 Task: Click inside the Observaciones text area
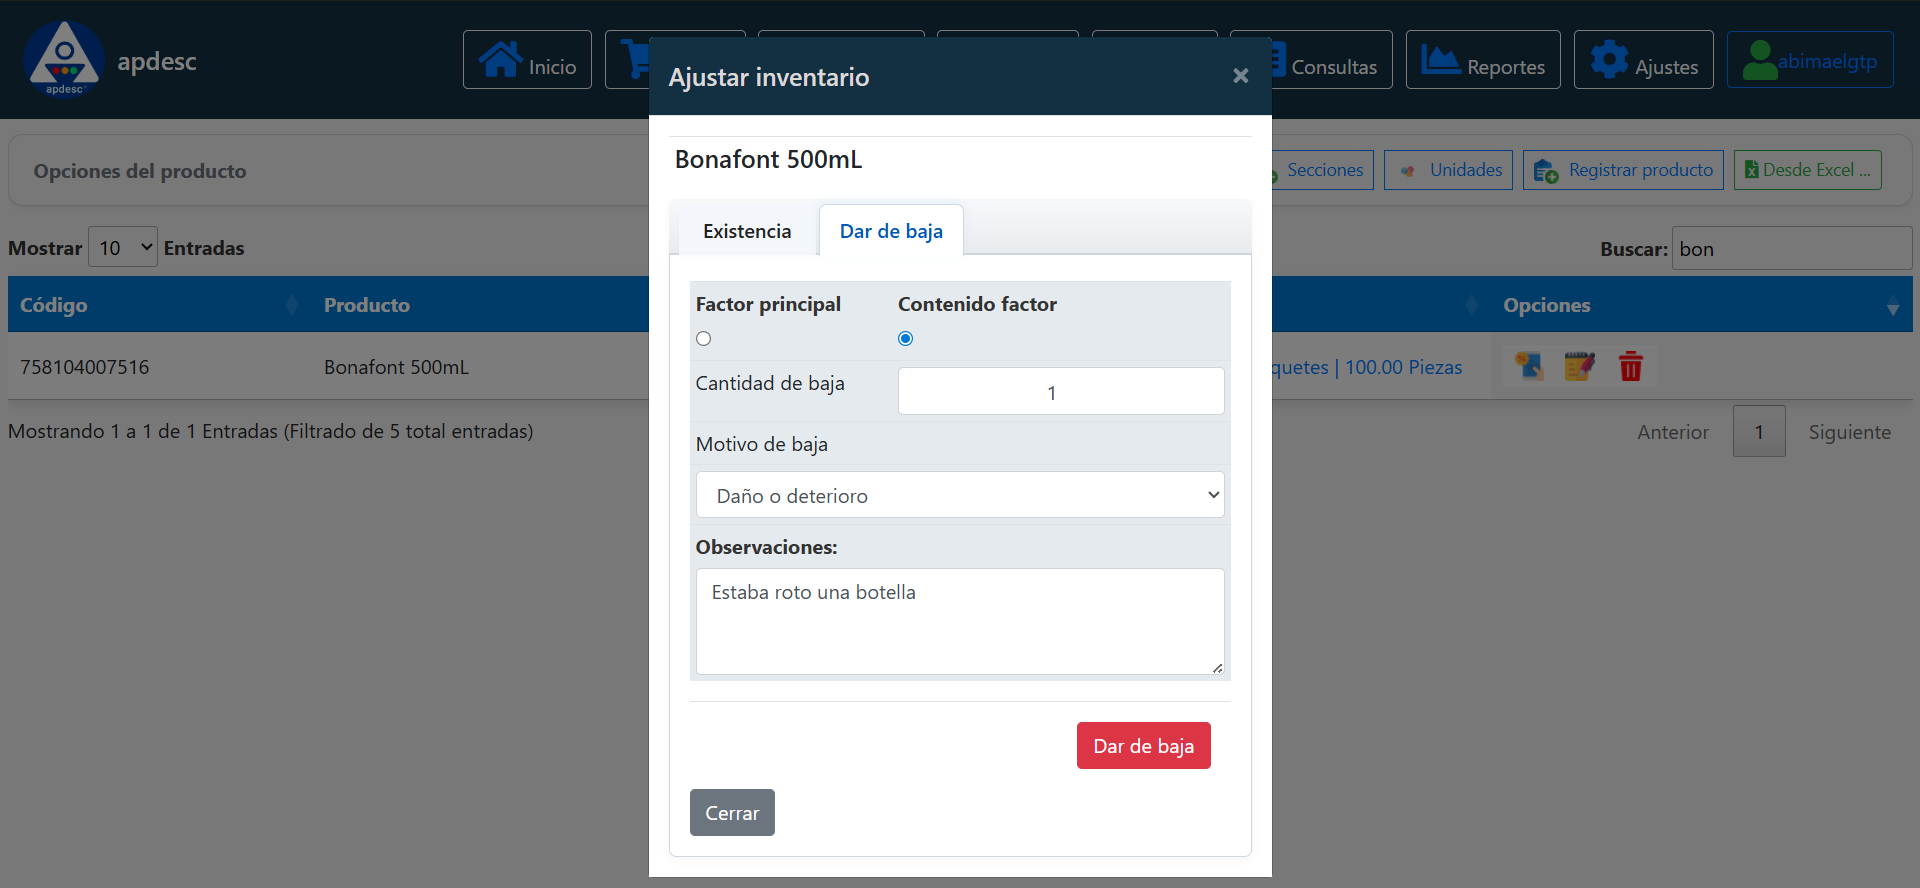[x=959, y=621]
